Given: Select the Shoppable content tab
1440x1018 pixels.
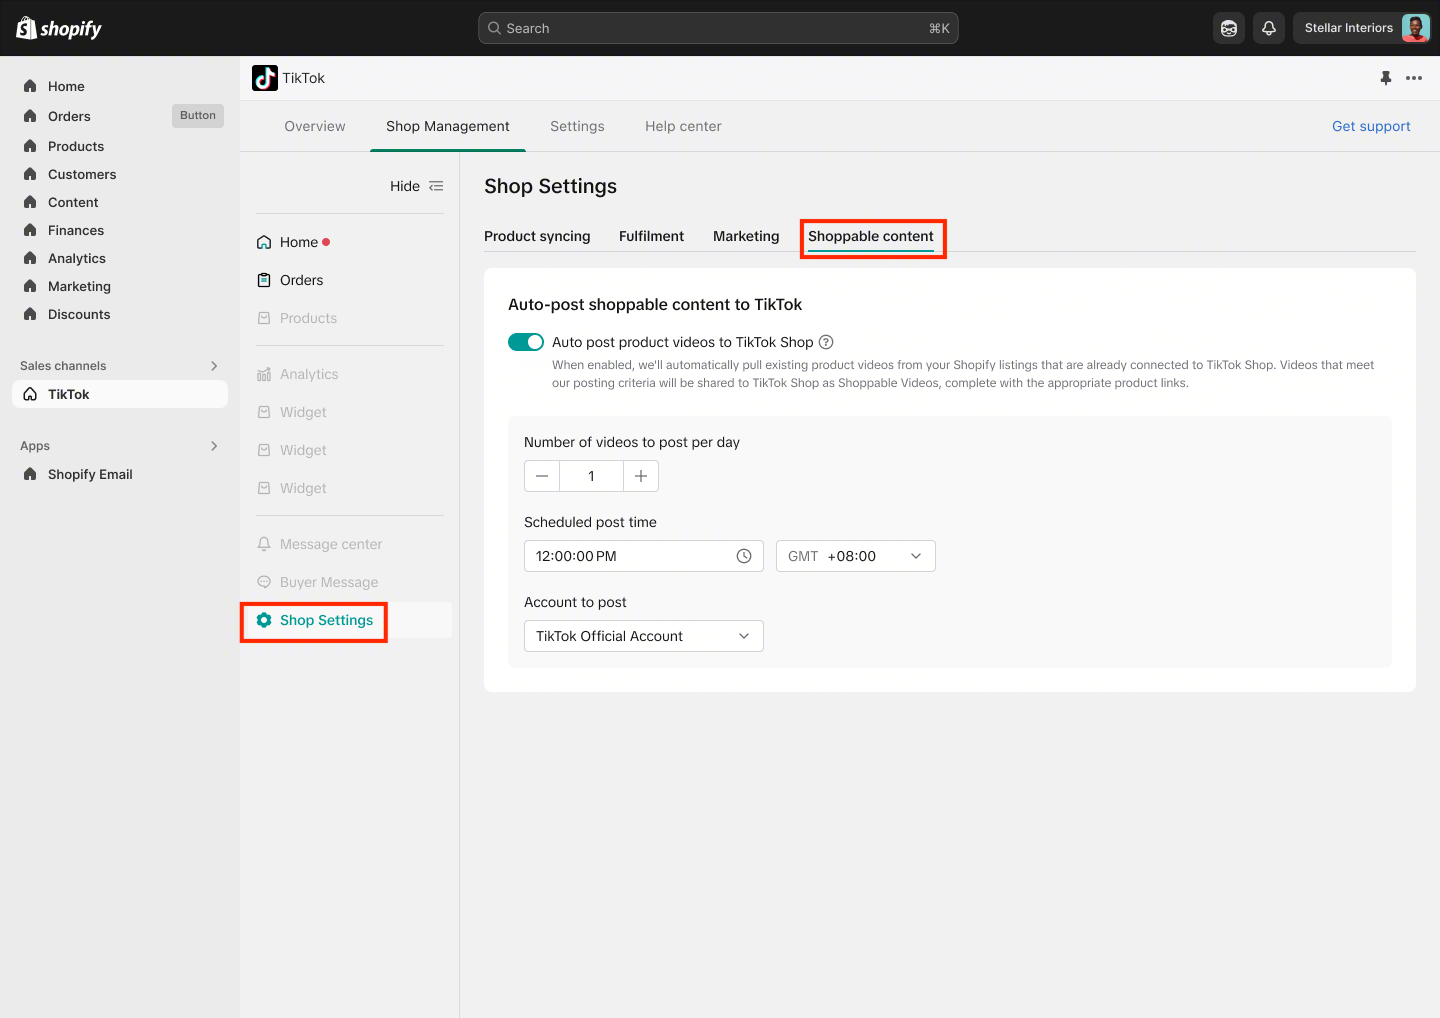Looking at the screenshot, I should click(x=871, y=236).
